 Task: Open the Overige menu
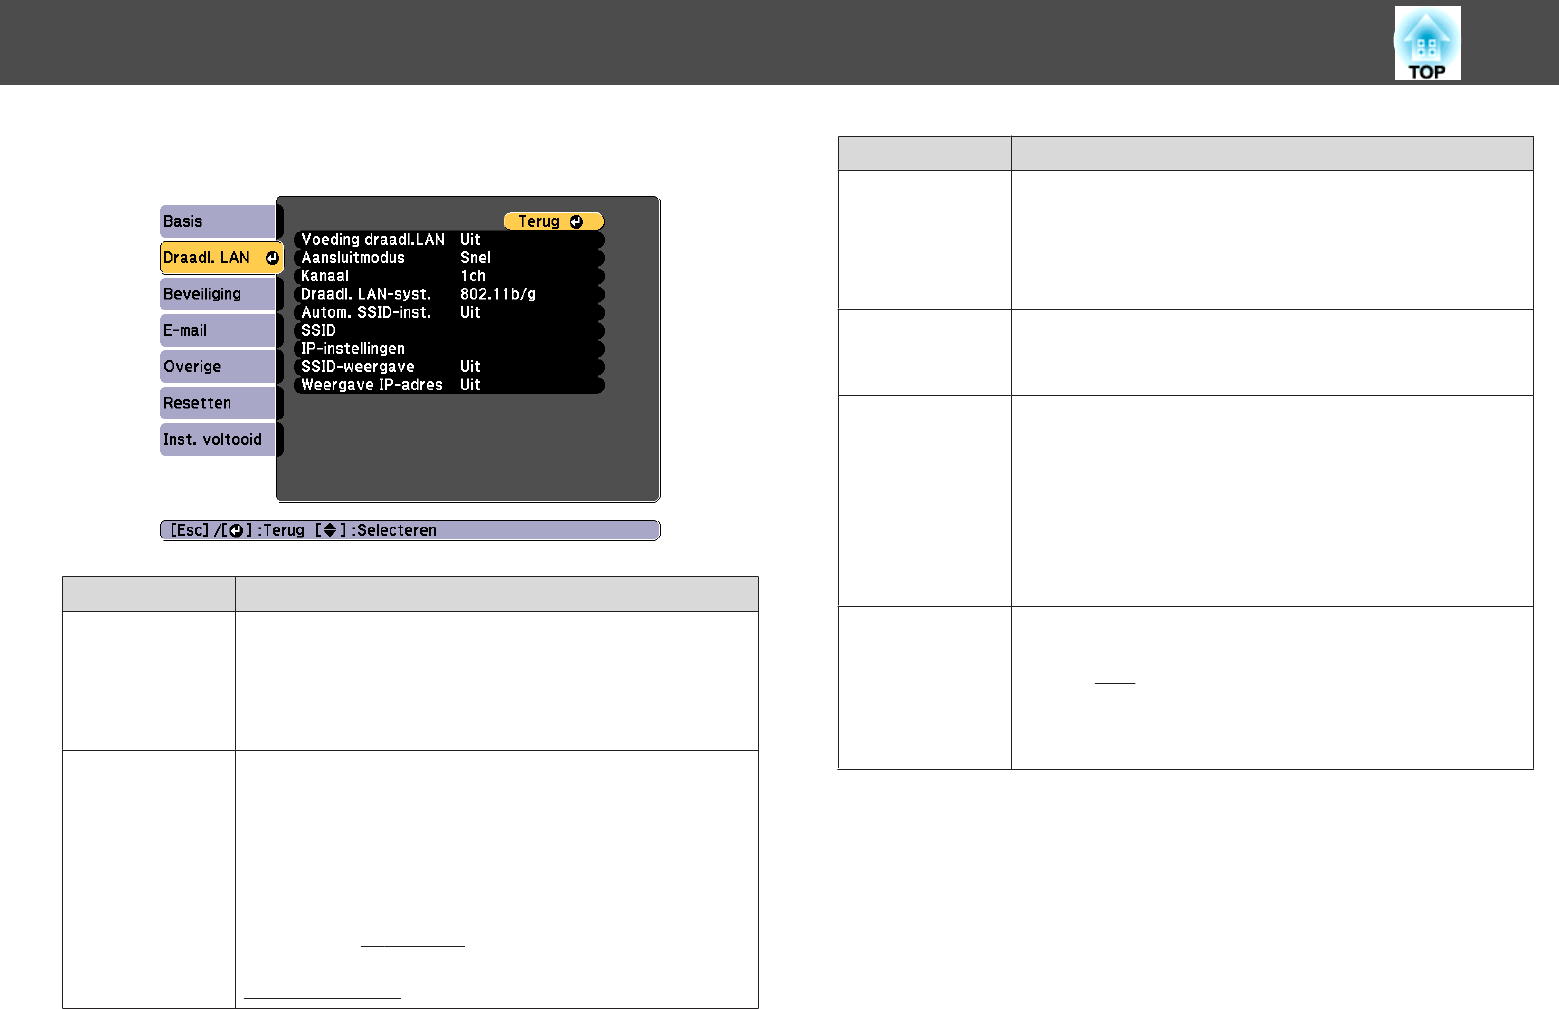[x=217, y=367]
